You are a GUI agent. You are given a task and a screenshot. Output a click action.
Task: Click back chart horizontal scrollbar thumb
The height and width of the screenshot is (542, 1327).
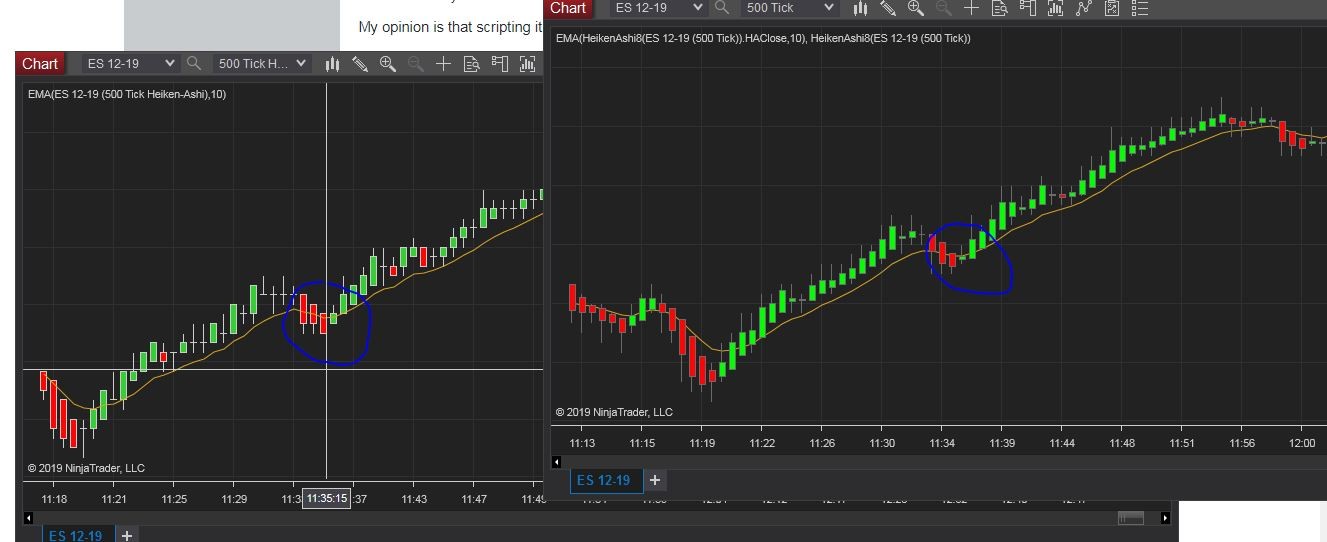1131,518
